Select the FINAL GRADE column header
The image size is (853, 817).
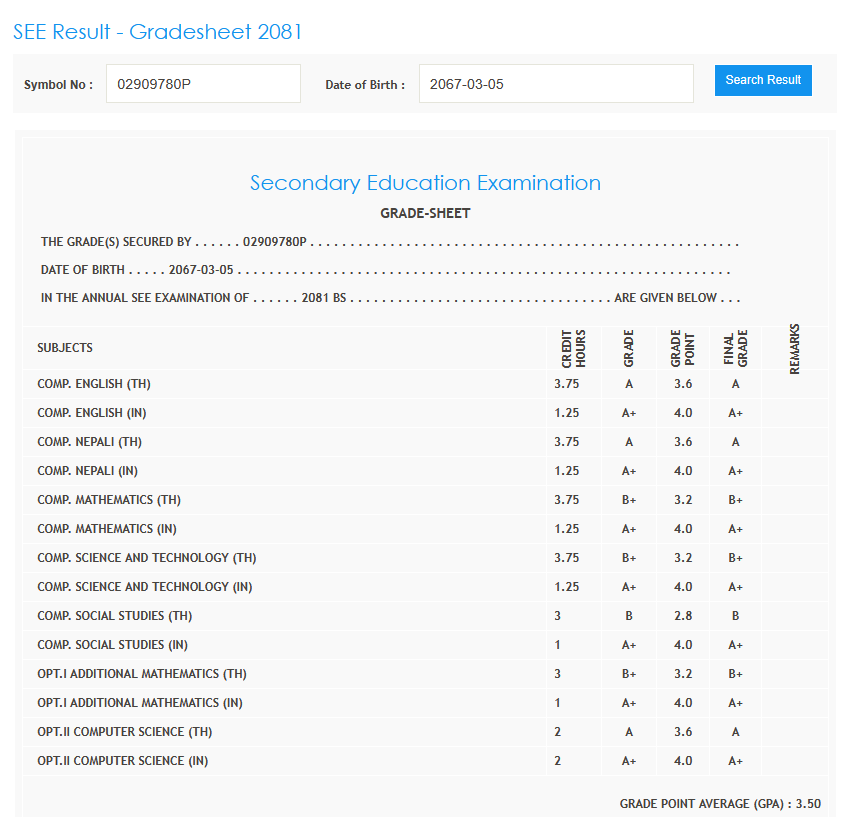(x=735, y=348)
